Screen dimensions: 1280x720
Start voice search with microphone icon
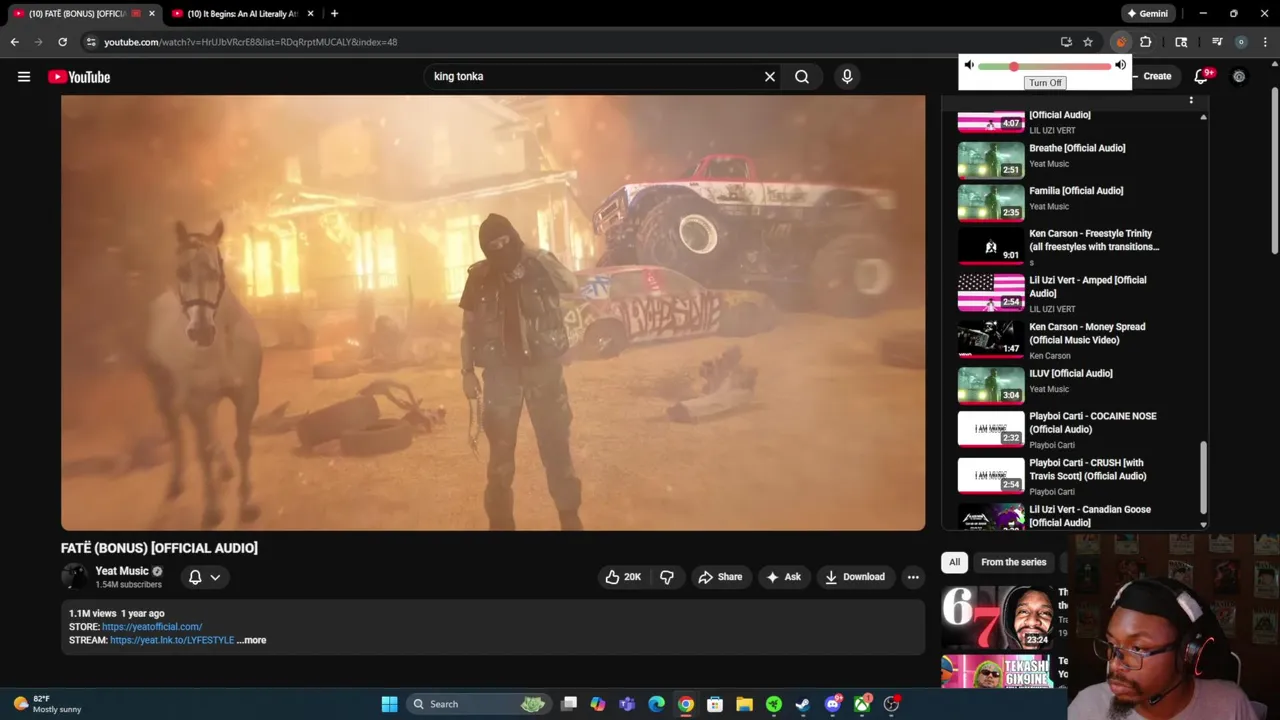click(x=847, y=76)
